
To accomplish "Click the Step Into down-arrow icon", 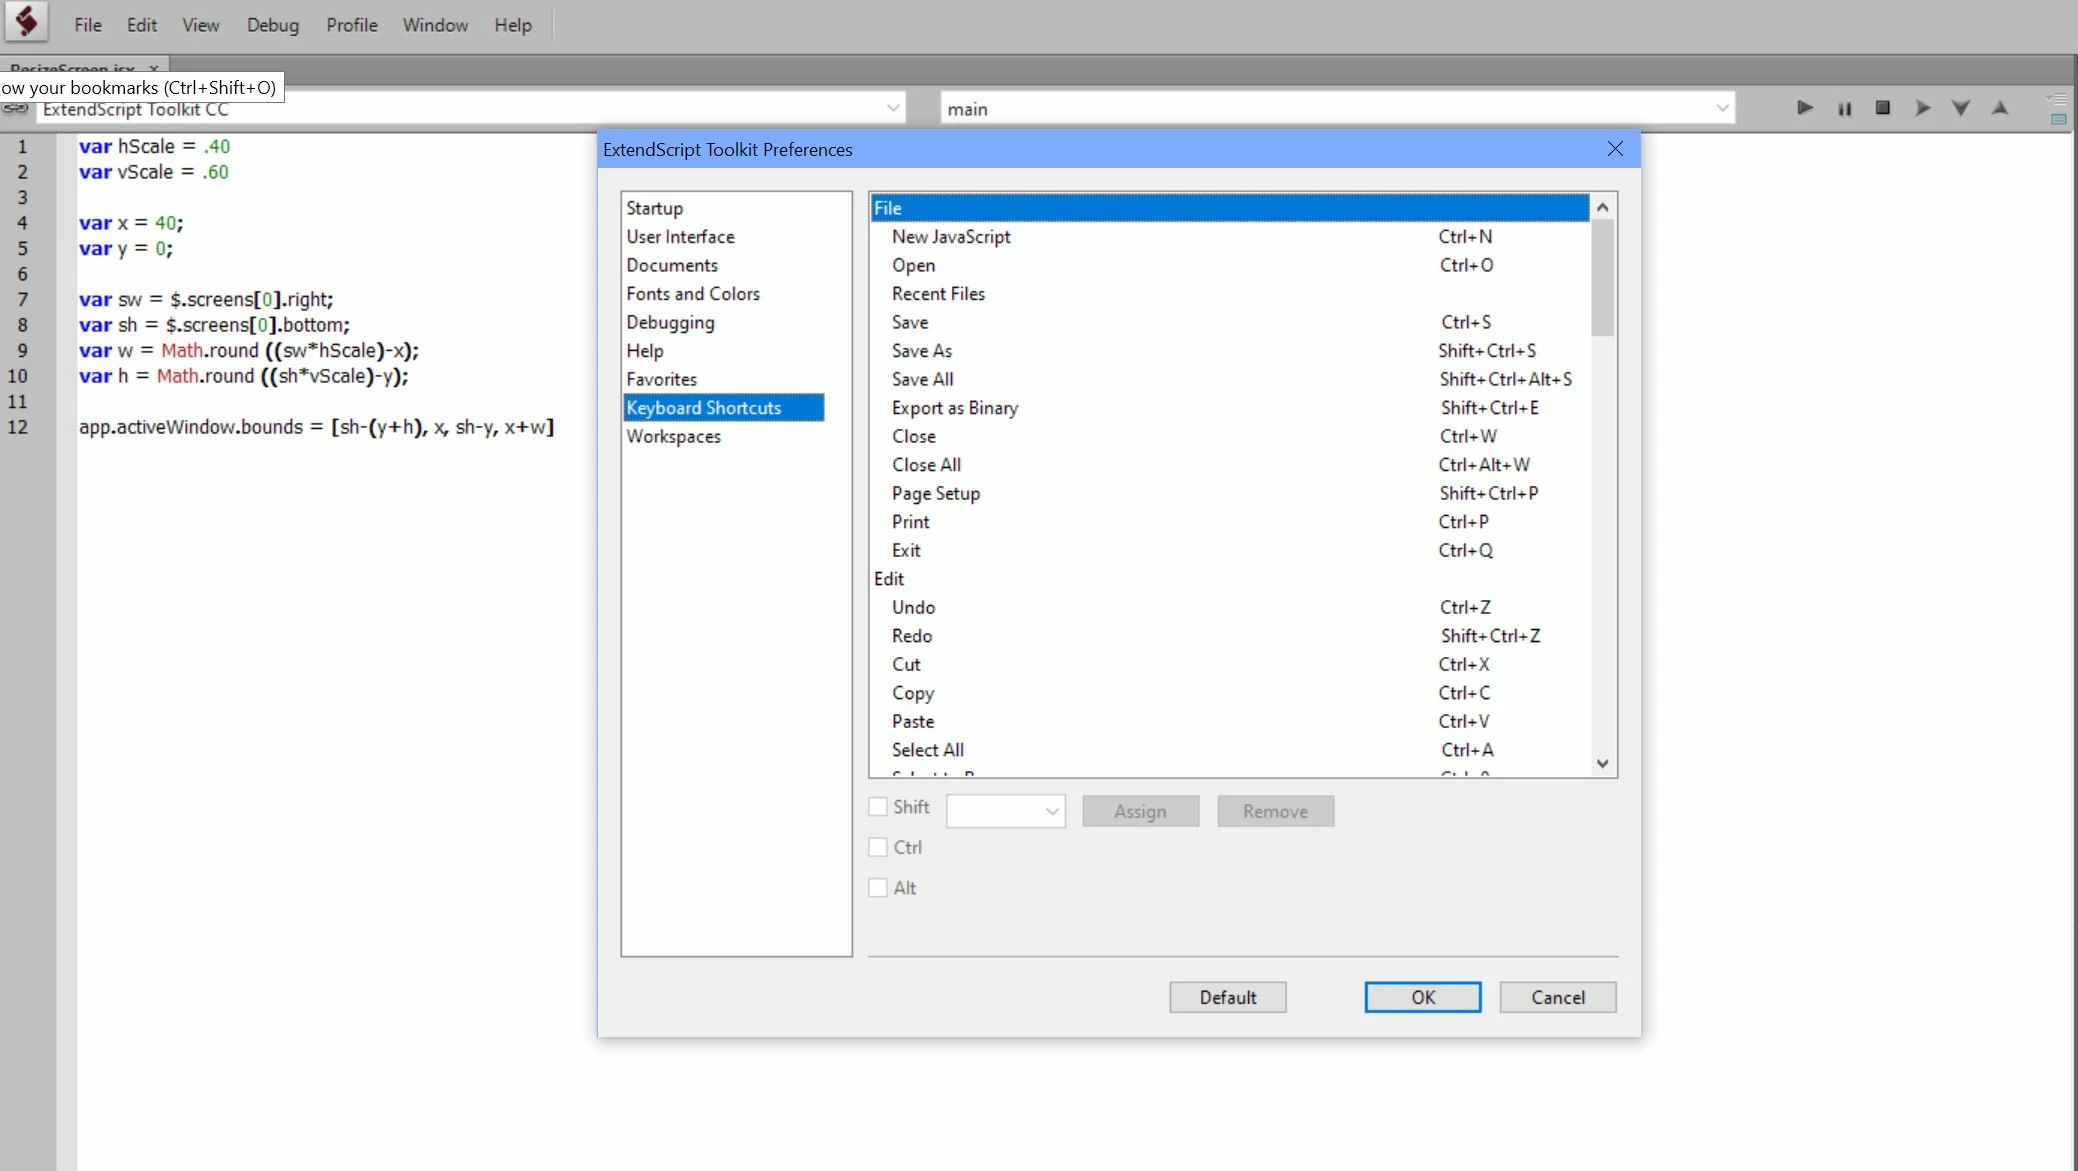I will point(1960,108).
